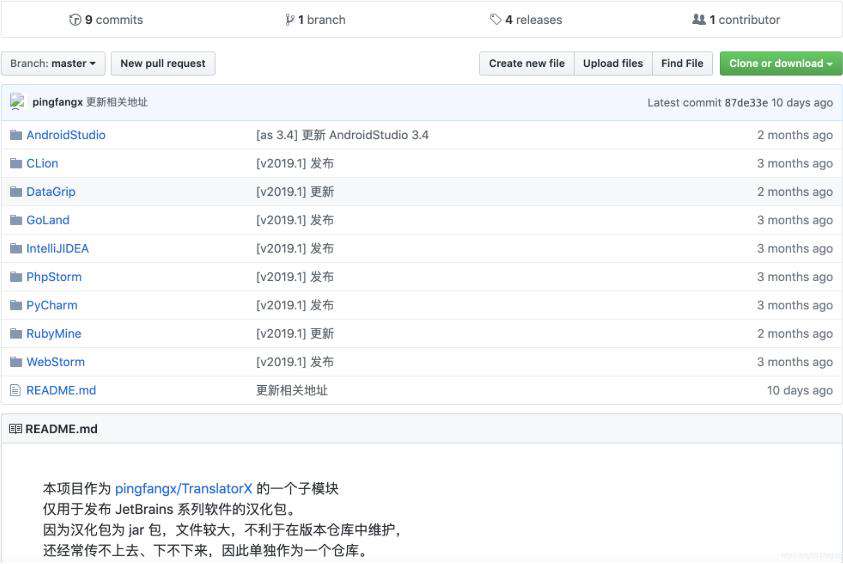Viewport: 843px width, 564px height.
Task: Open the PyCharm folder
Action: click(52, 306)
